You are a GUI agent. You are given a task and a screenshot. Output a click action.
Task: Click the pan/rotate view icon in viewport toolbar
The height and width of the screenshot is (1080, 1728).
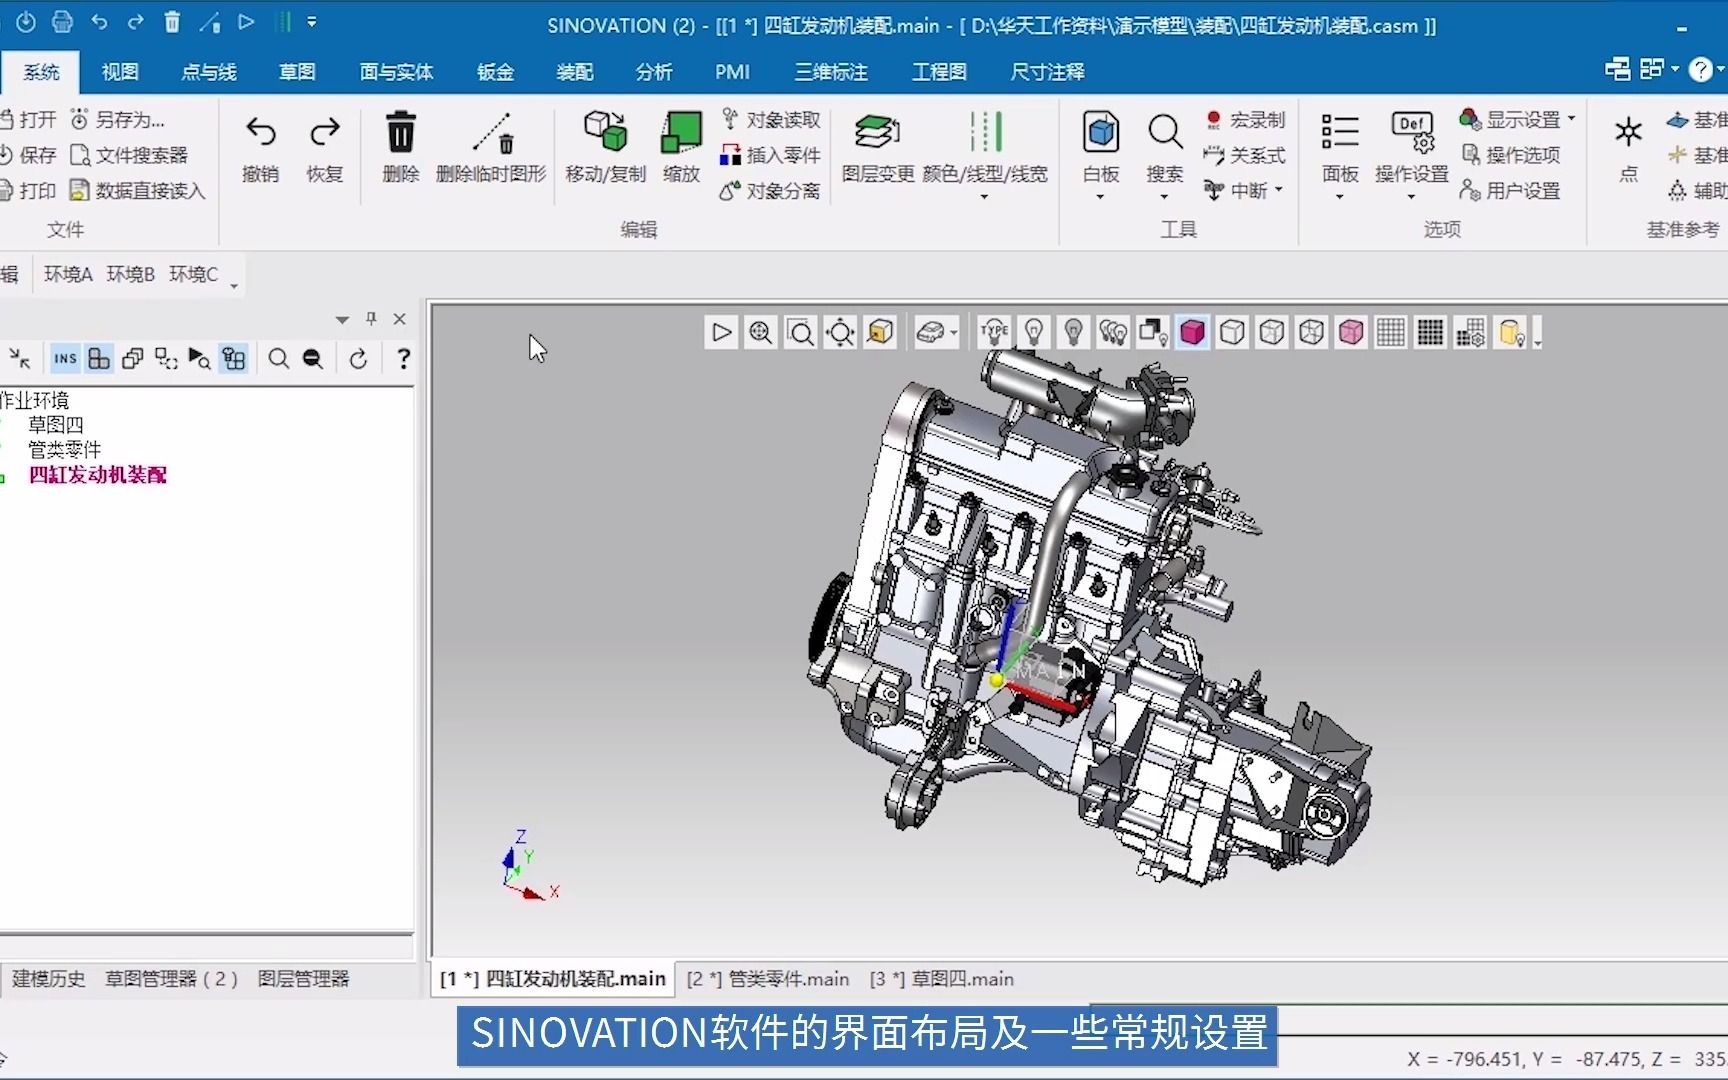[841, 332]
